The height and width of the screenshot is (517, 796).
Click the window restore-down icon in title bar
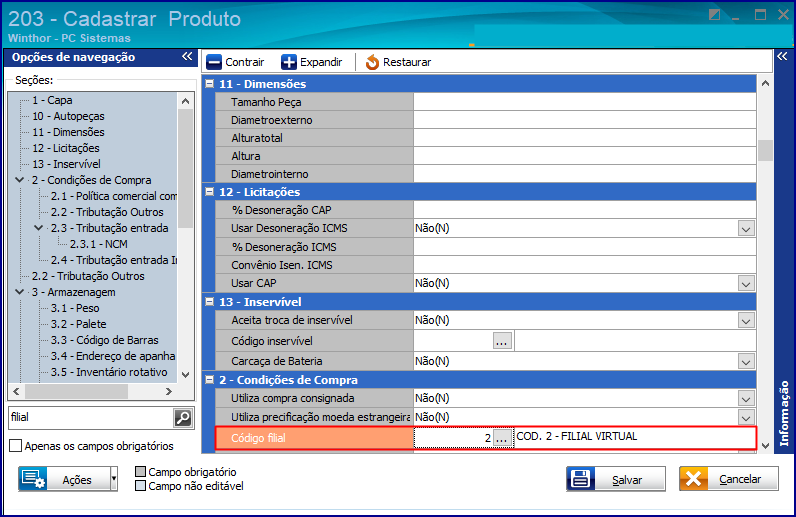point(714,14)
